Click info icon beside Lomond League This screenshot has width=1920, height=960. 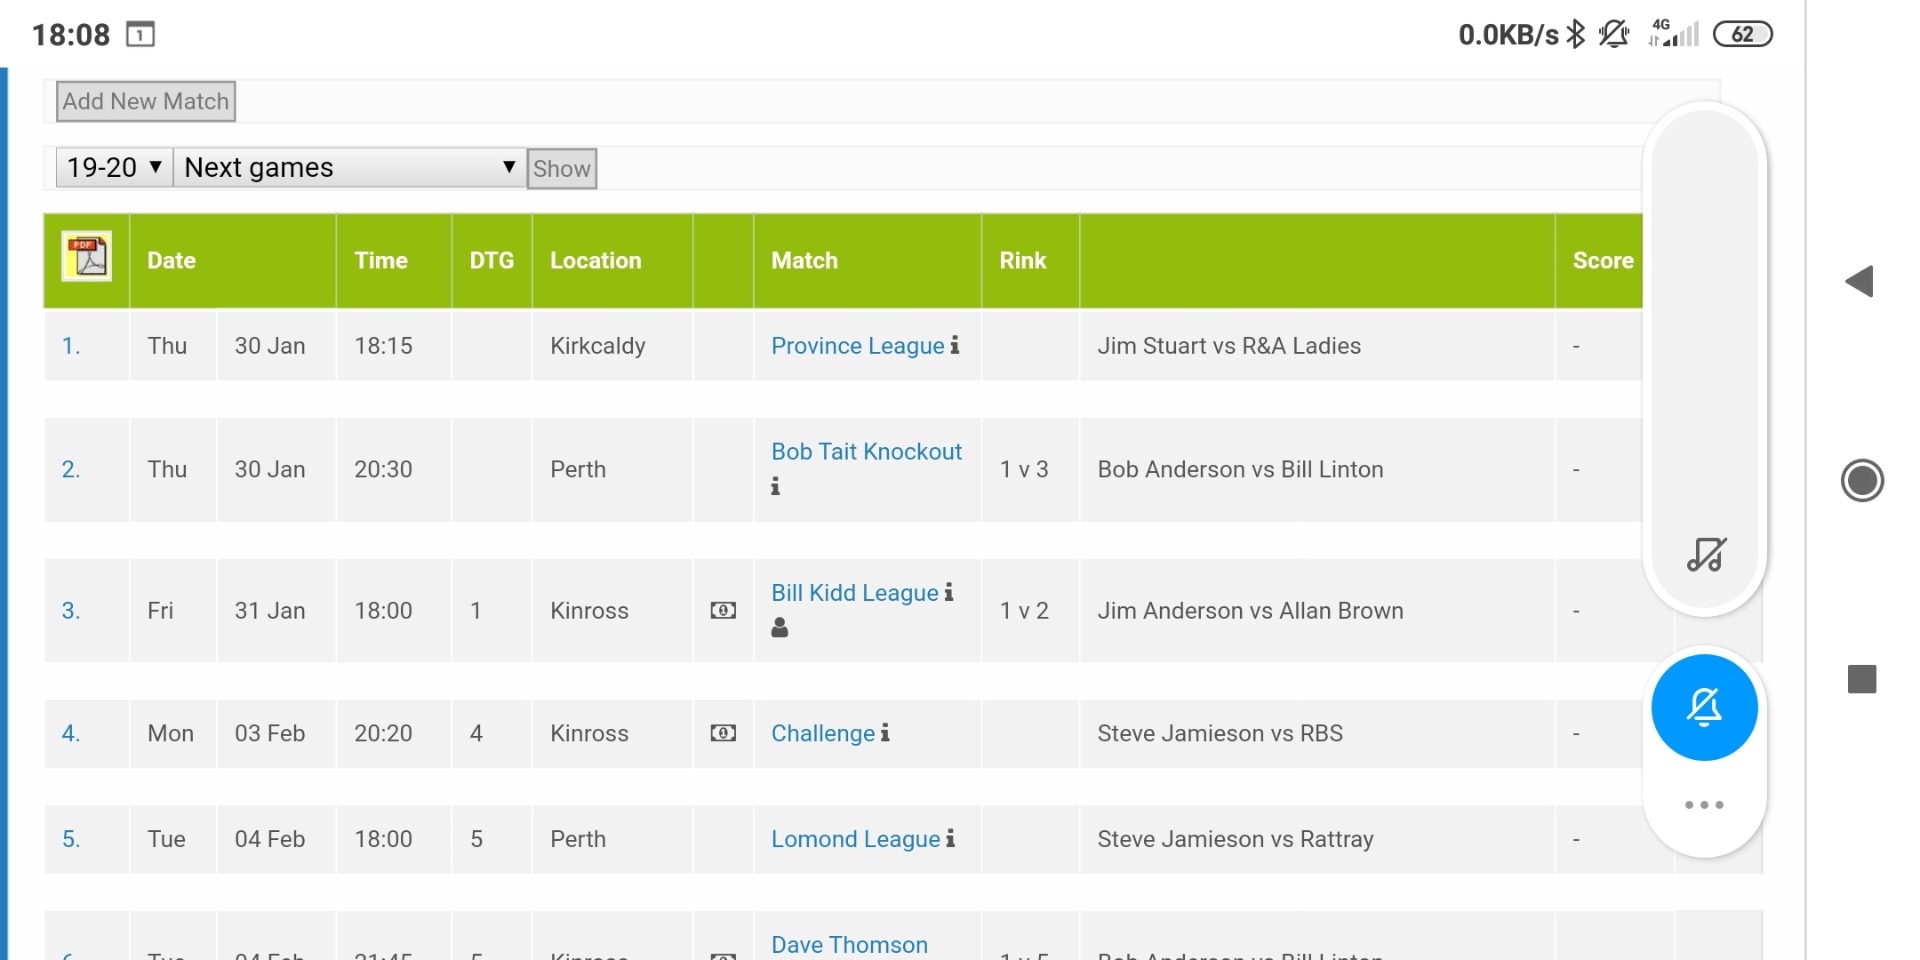tap(951, 838)
